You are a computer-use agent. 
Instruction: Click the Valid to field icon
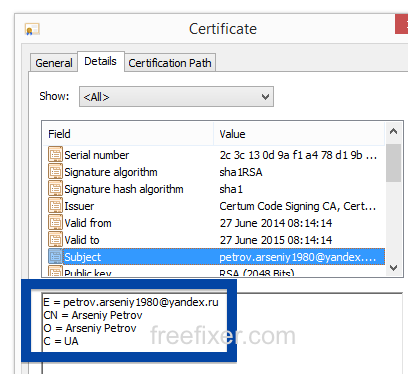click(55, 240)
